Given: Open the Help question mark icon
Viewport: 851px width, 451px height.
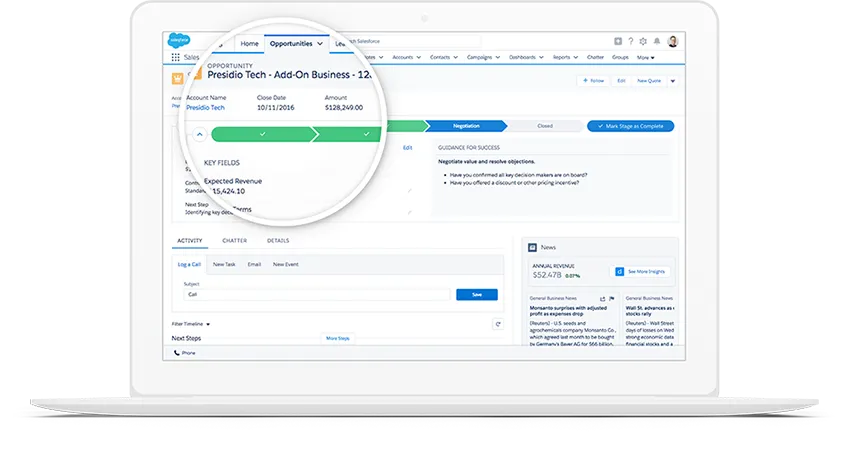Looking at the screenshot, I should pyautogui.click(x=630, y=41).
